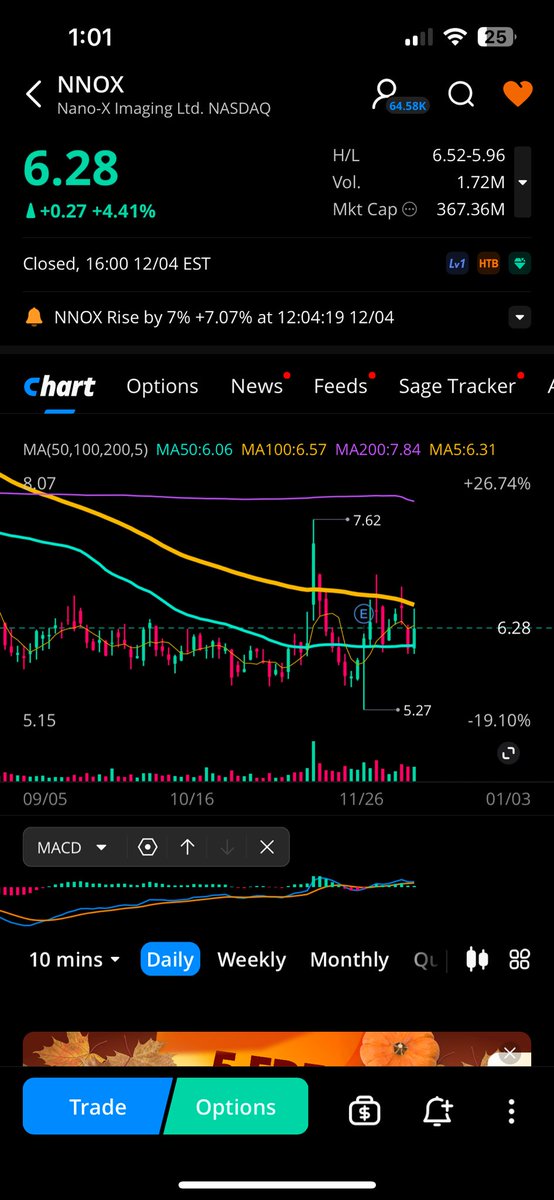Tap the search magnifier icon

click(461, 94)
